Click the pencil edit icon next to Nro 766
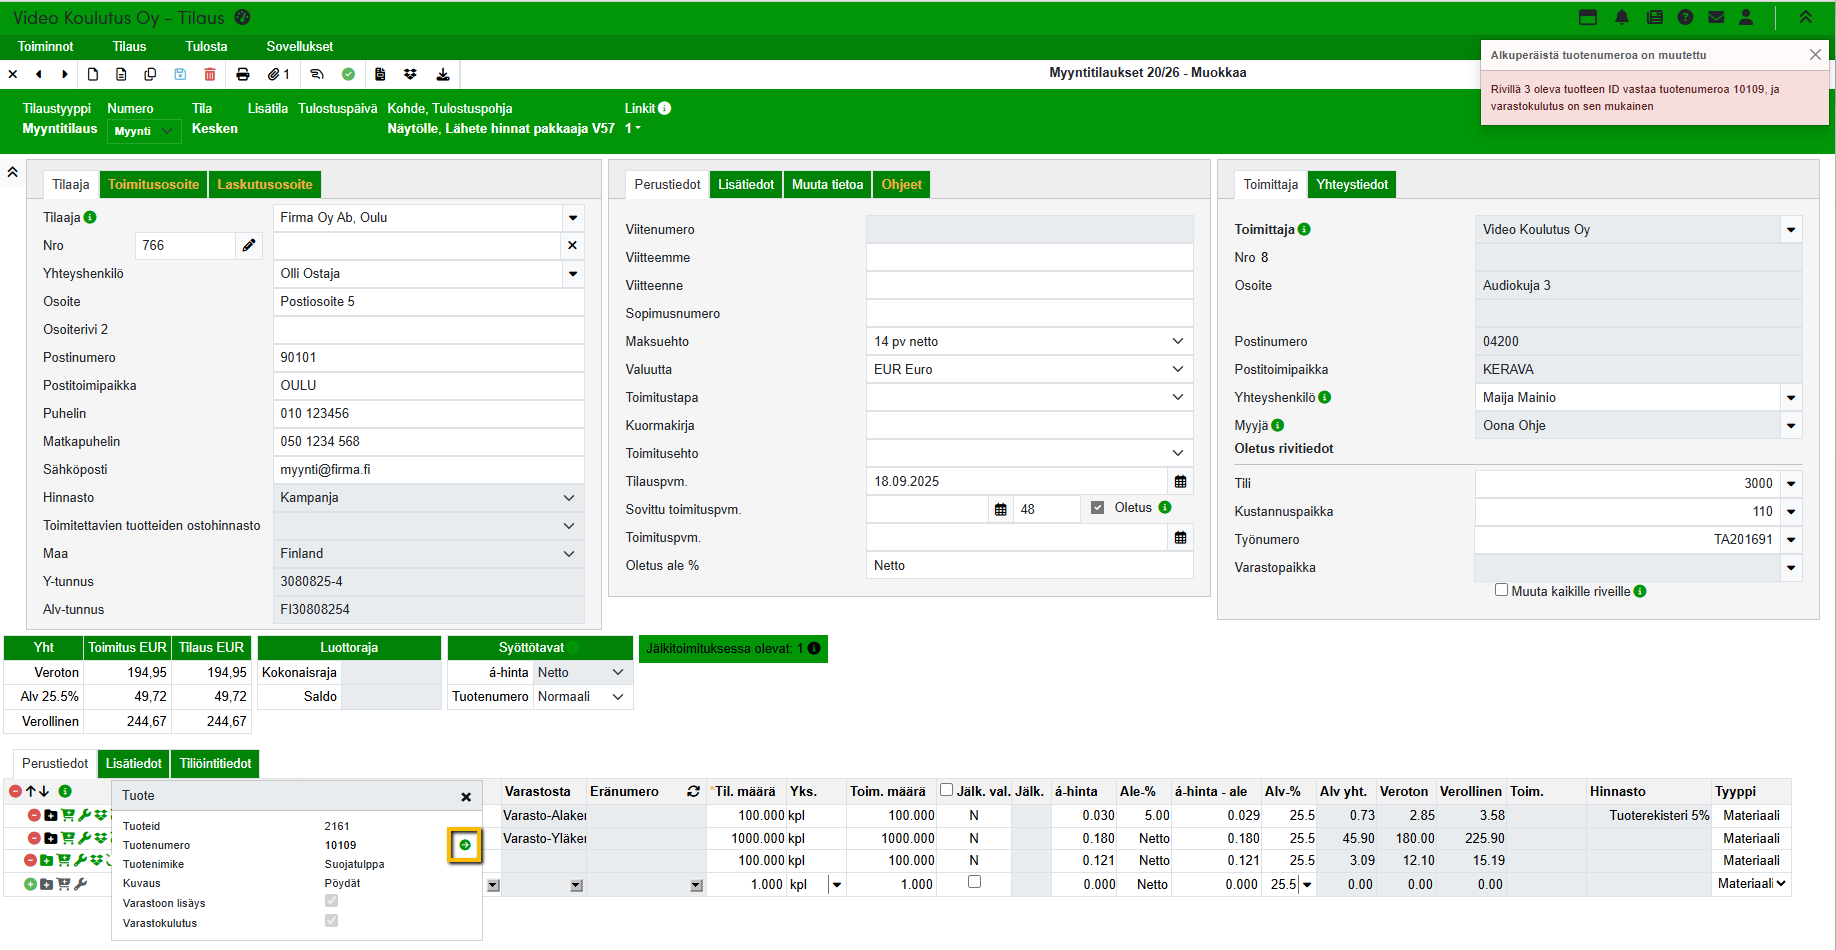The image size is (1836, 950). click(x=249, y=245)
